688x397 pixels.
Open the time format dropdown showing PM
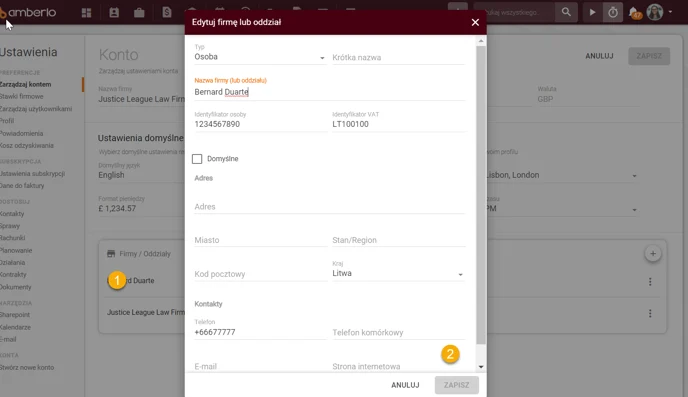tap(562, 208)
